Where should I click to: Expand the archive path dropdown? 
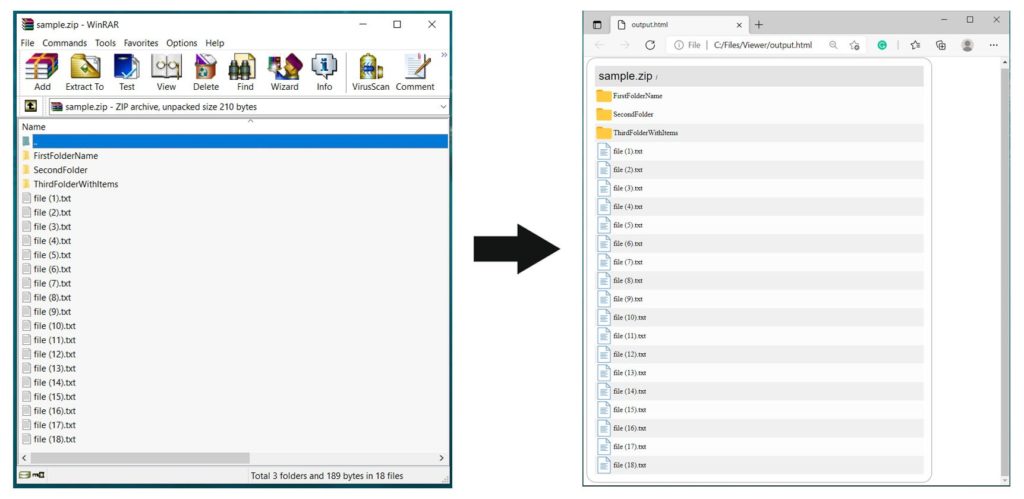[443, 106]
